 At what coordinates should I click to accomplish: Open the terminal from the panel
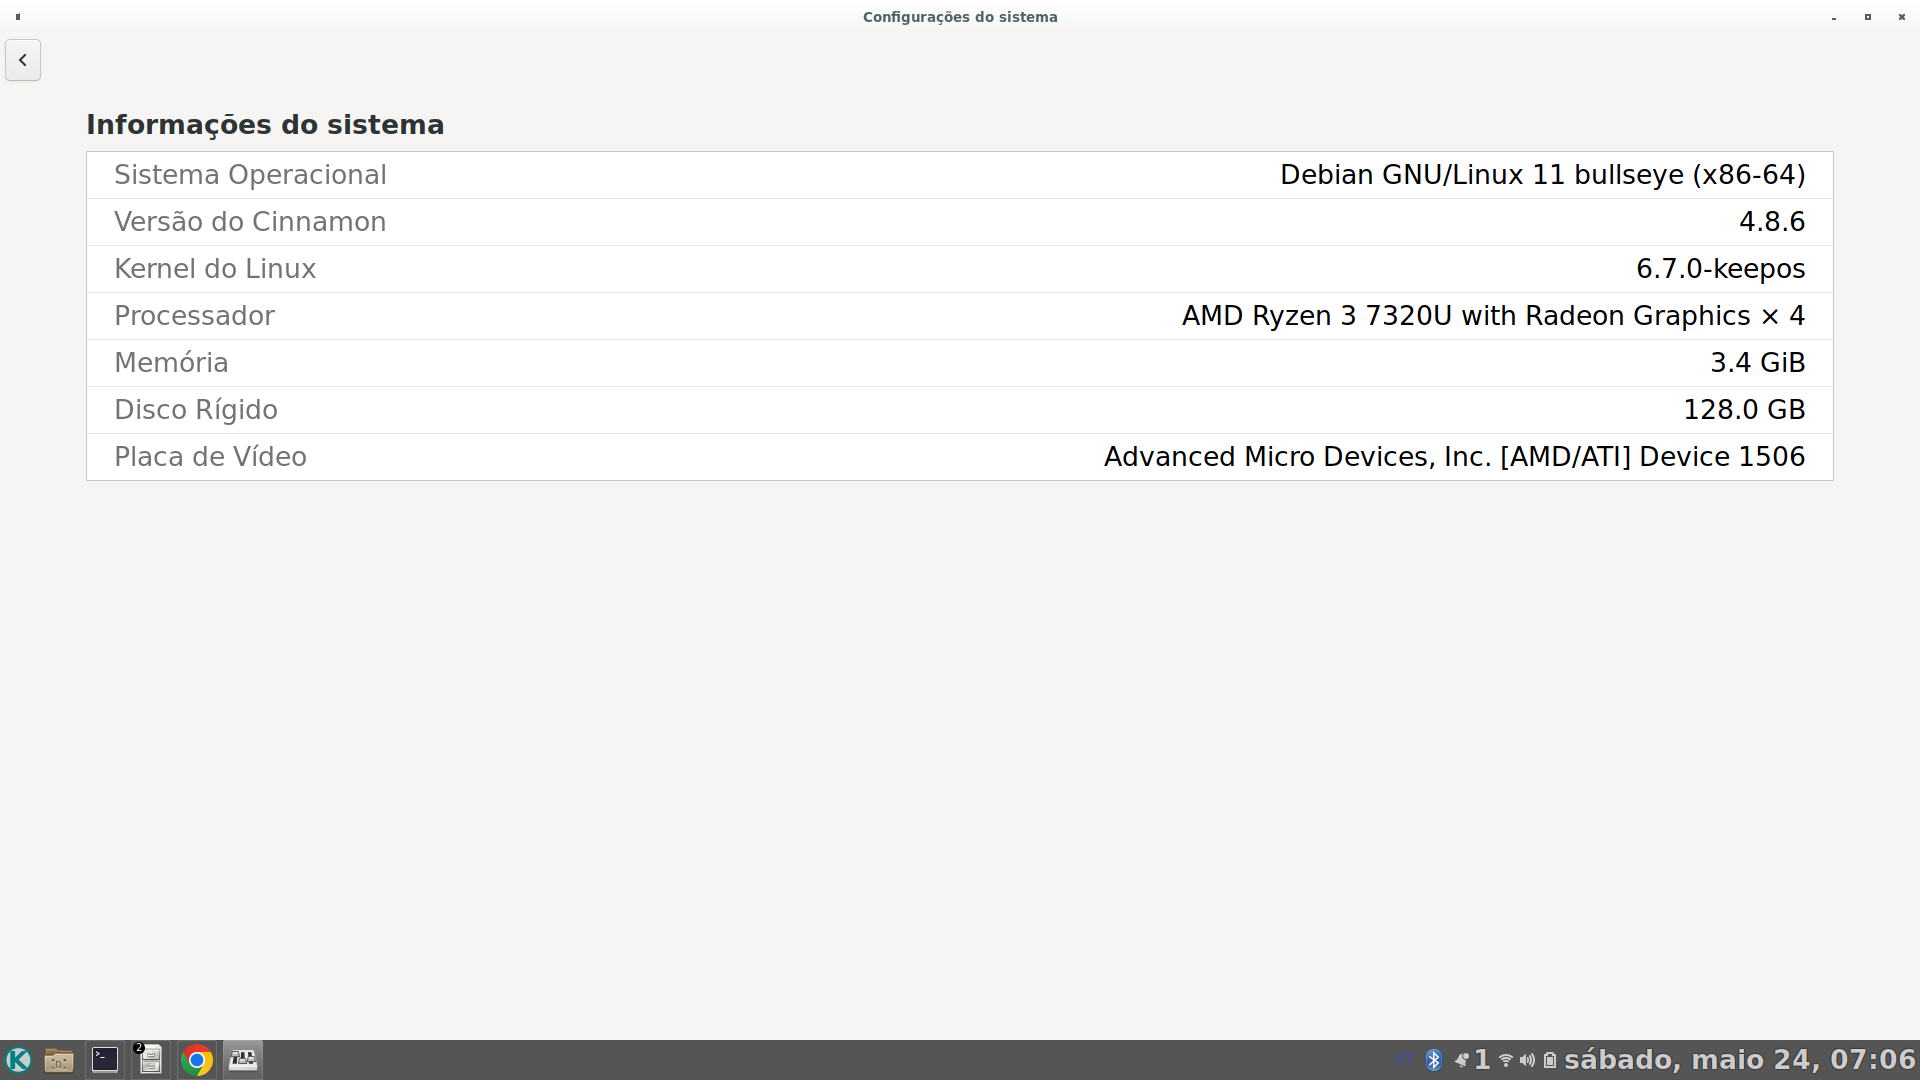105,1060
